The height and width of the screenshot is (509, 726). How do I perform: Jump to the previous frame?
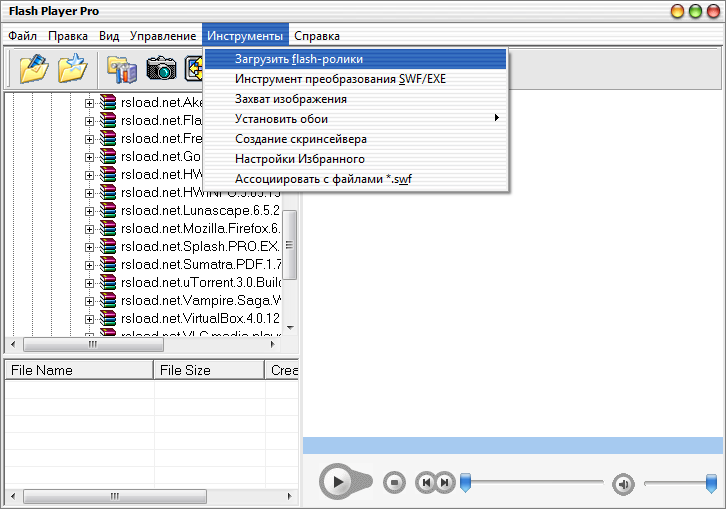click(426, 483)
